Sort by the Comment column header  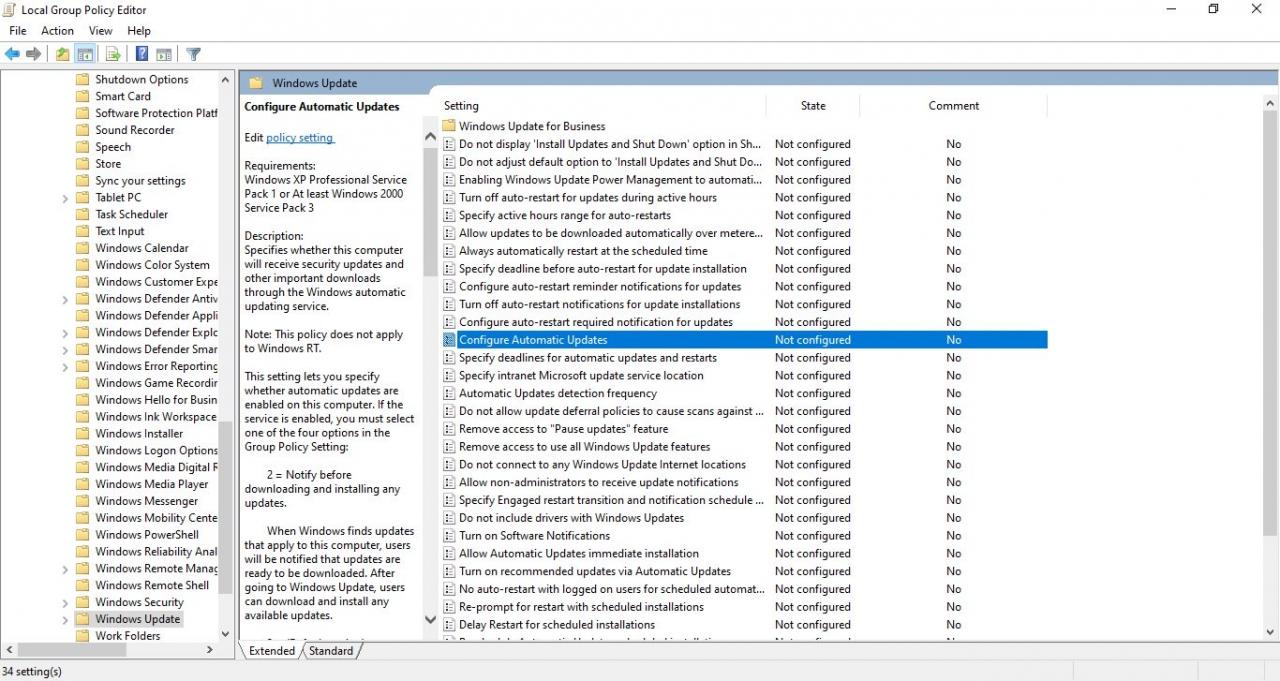(953, 106)
